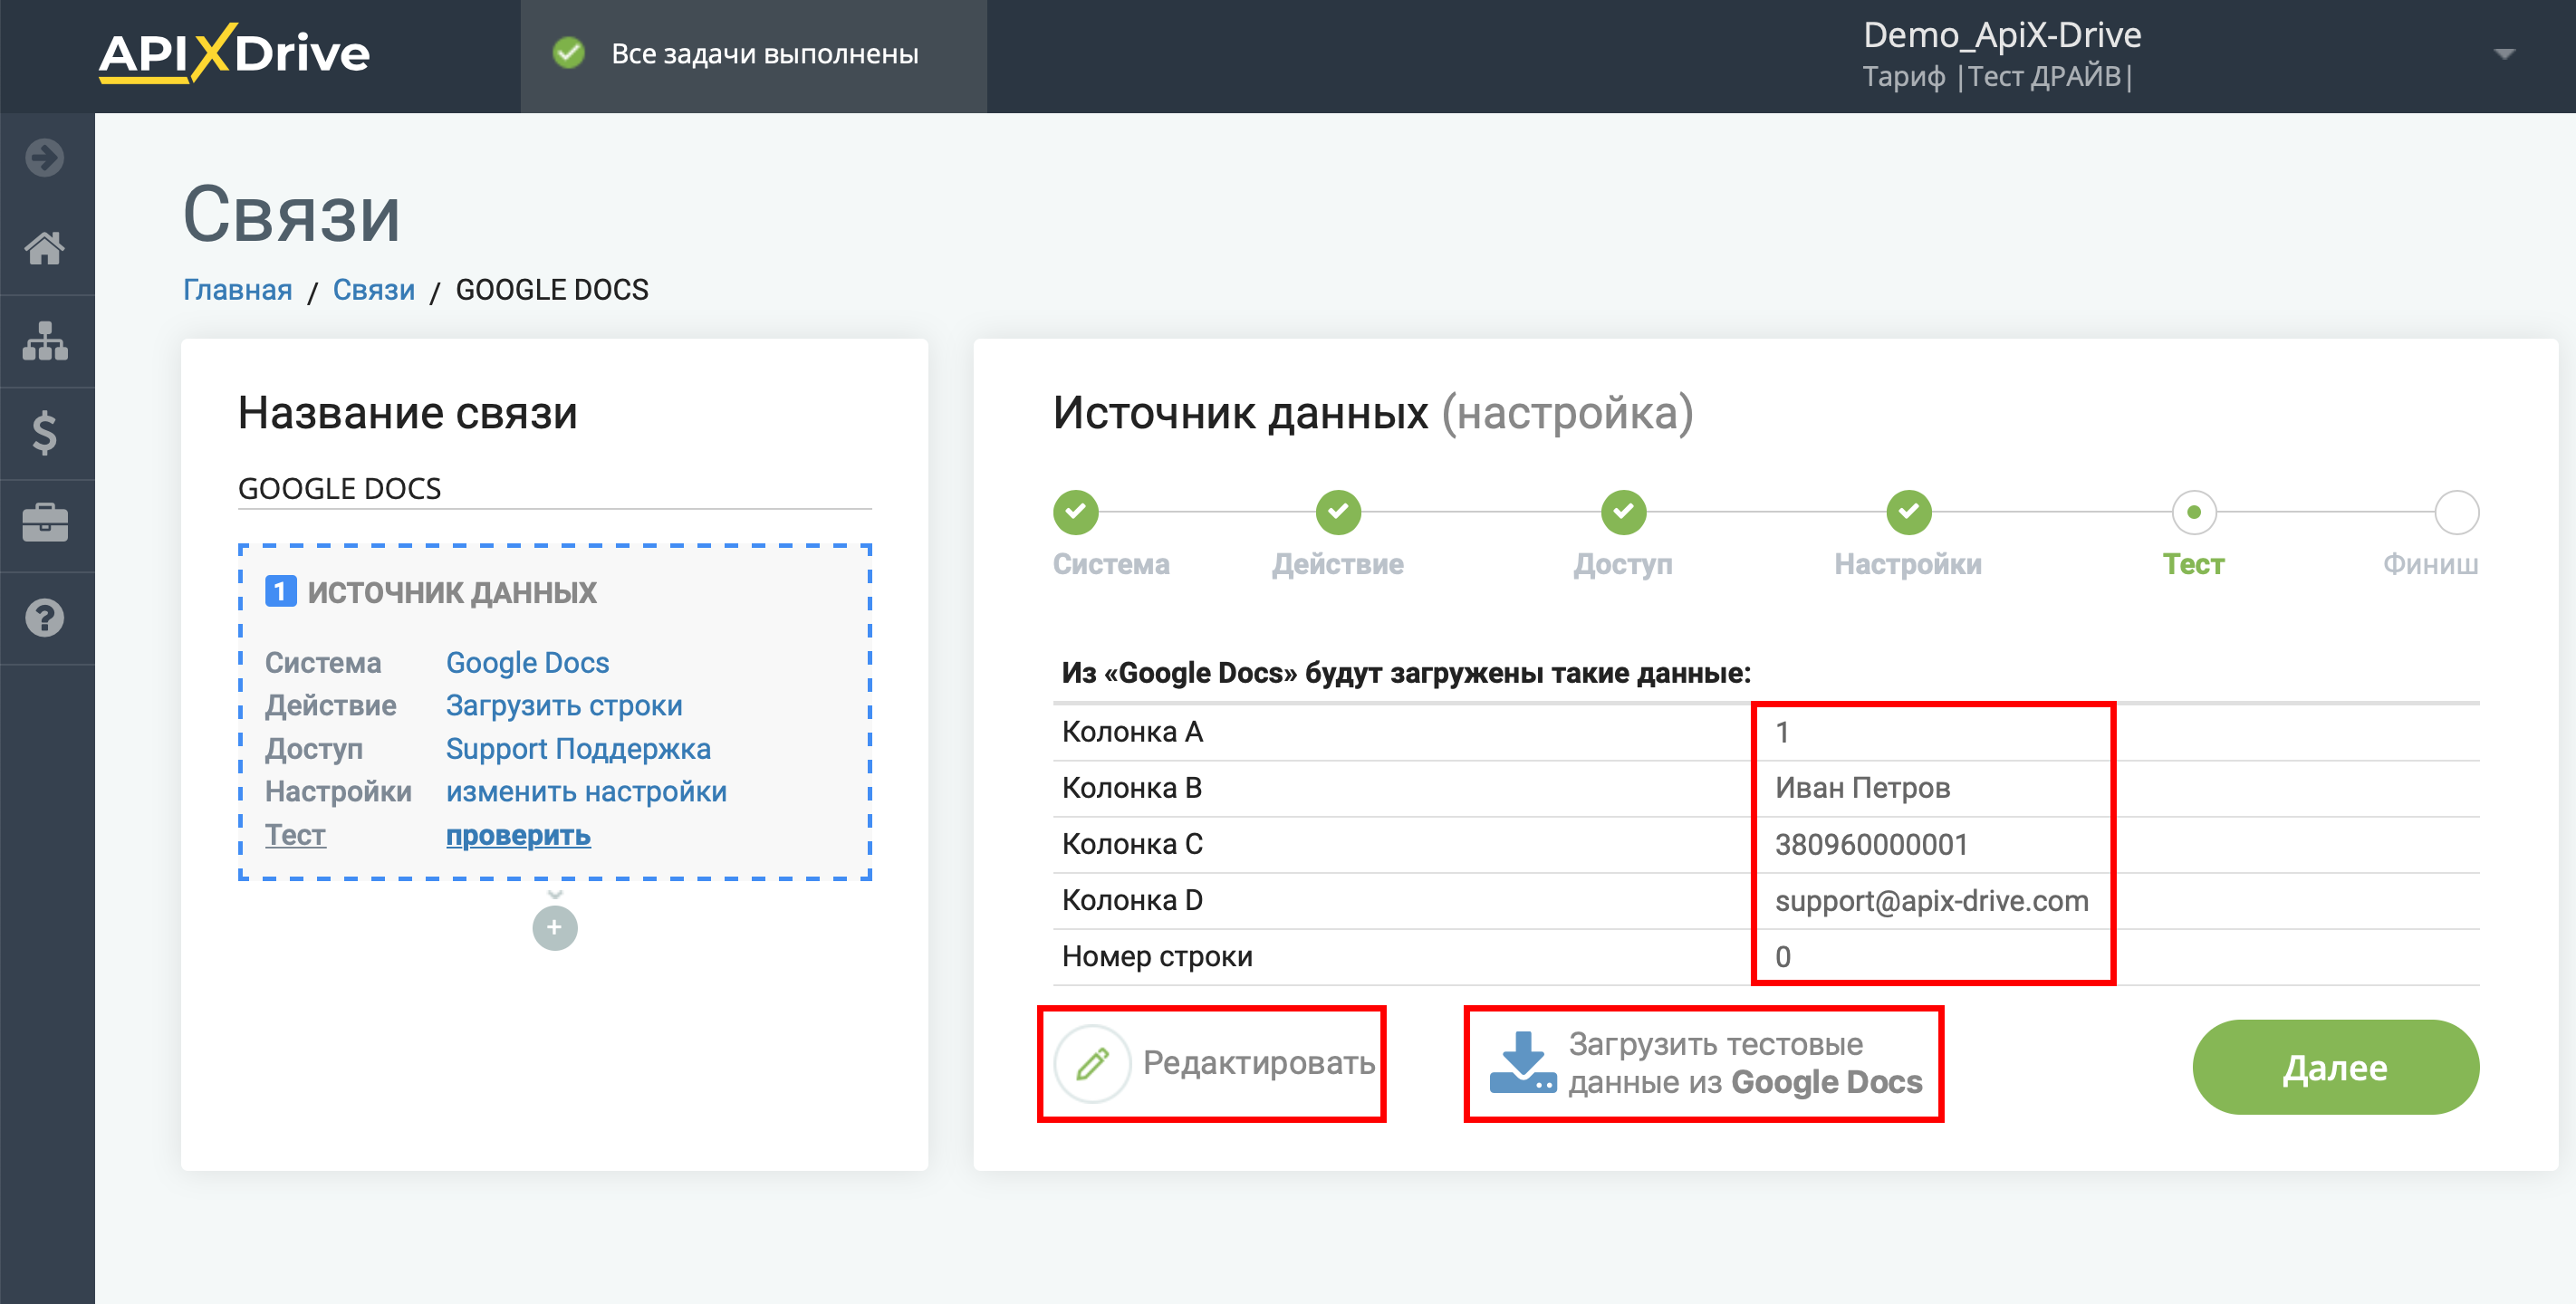Click the pencil edit icon
The image size is (2576, 1304).
[1093, 1063]
